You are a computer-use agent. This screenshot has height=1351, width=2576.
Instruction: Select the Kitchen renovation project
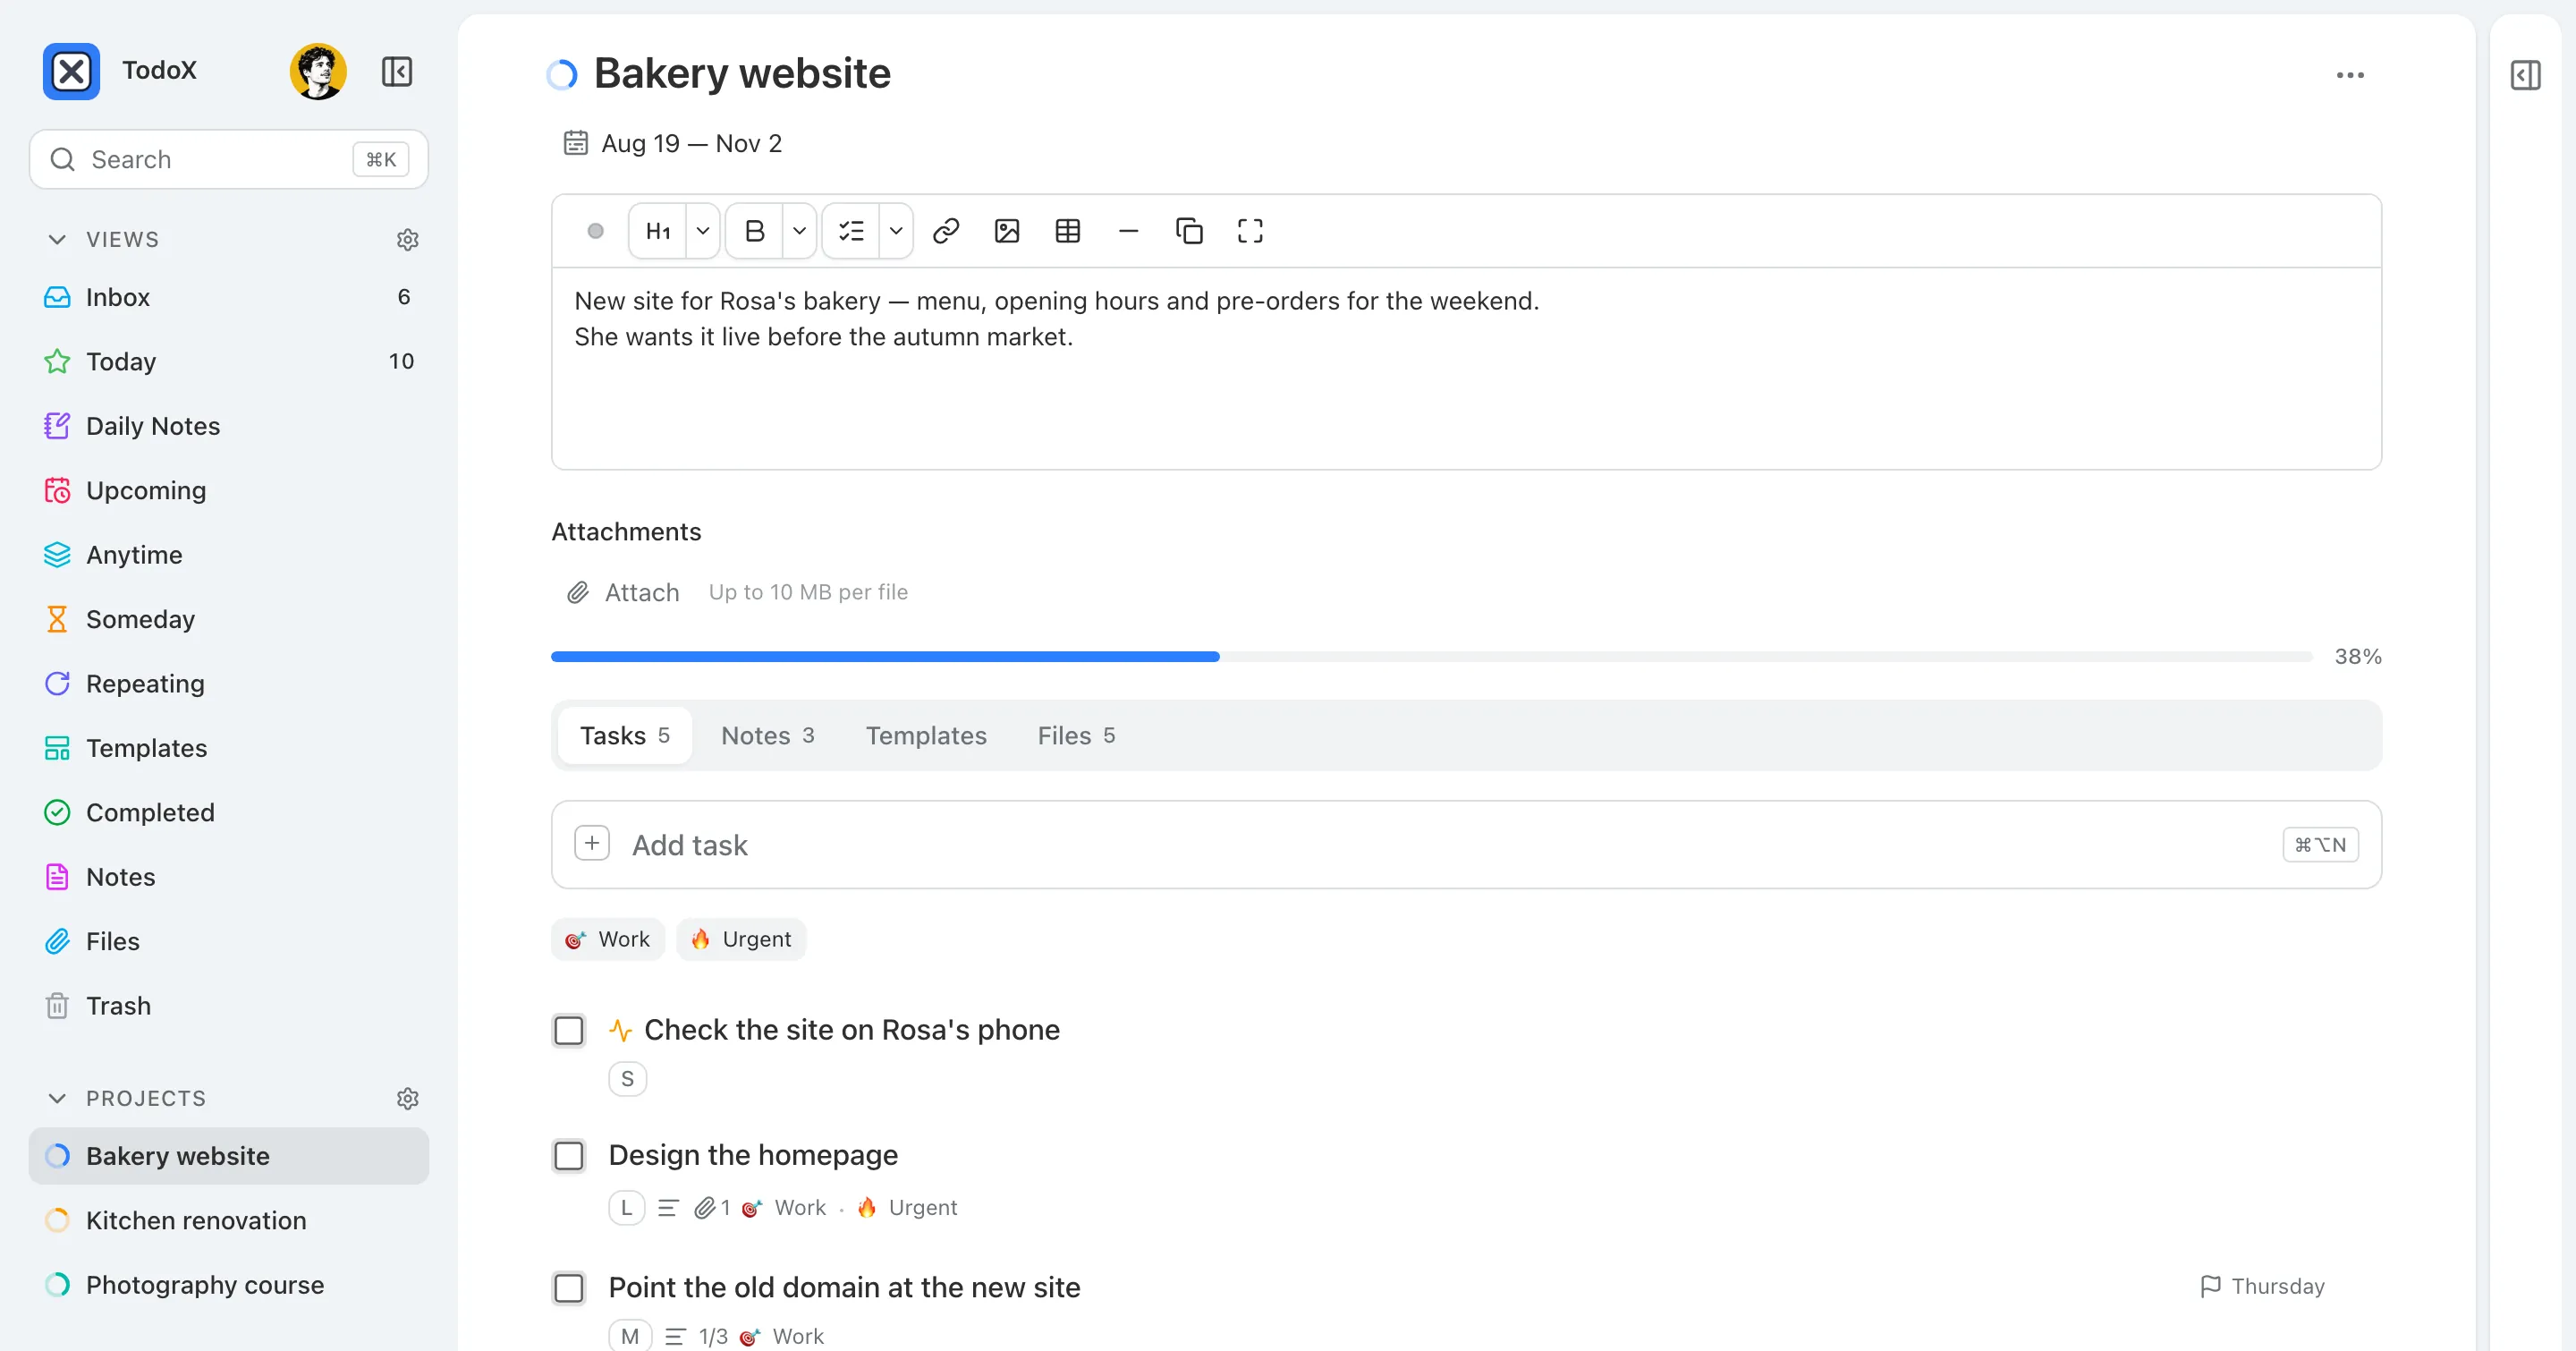(229, 1221)
